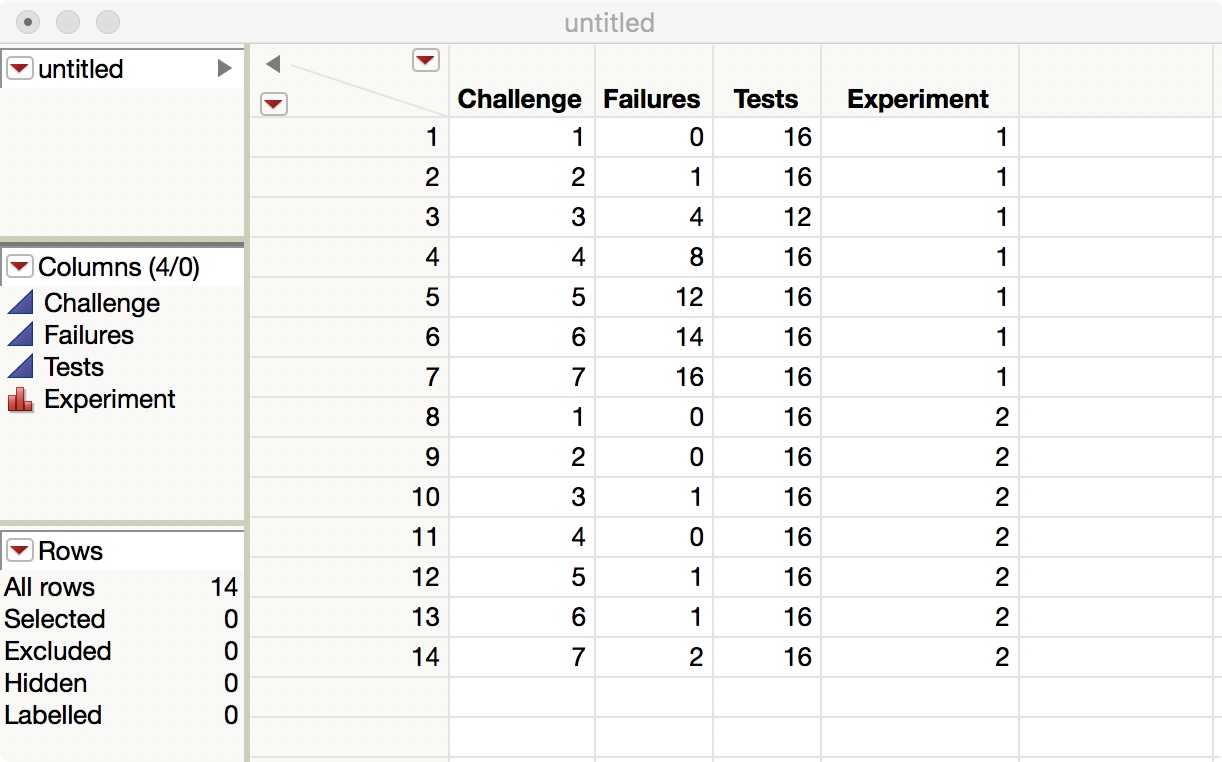
Task: Click the continuous icon beside Tests column
Action: click(20, 367)
